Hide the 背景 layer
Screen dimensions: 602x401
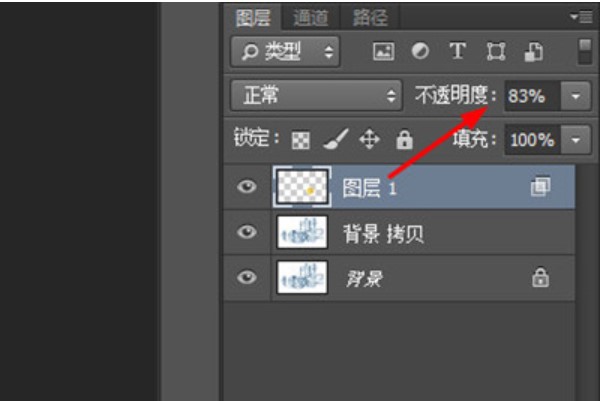click(x=246, y=277)
